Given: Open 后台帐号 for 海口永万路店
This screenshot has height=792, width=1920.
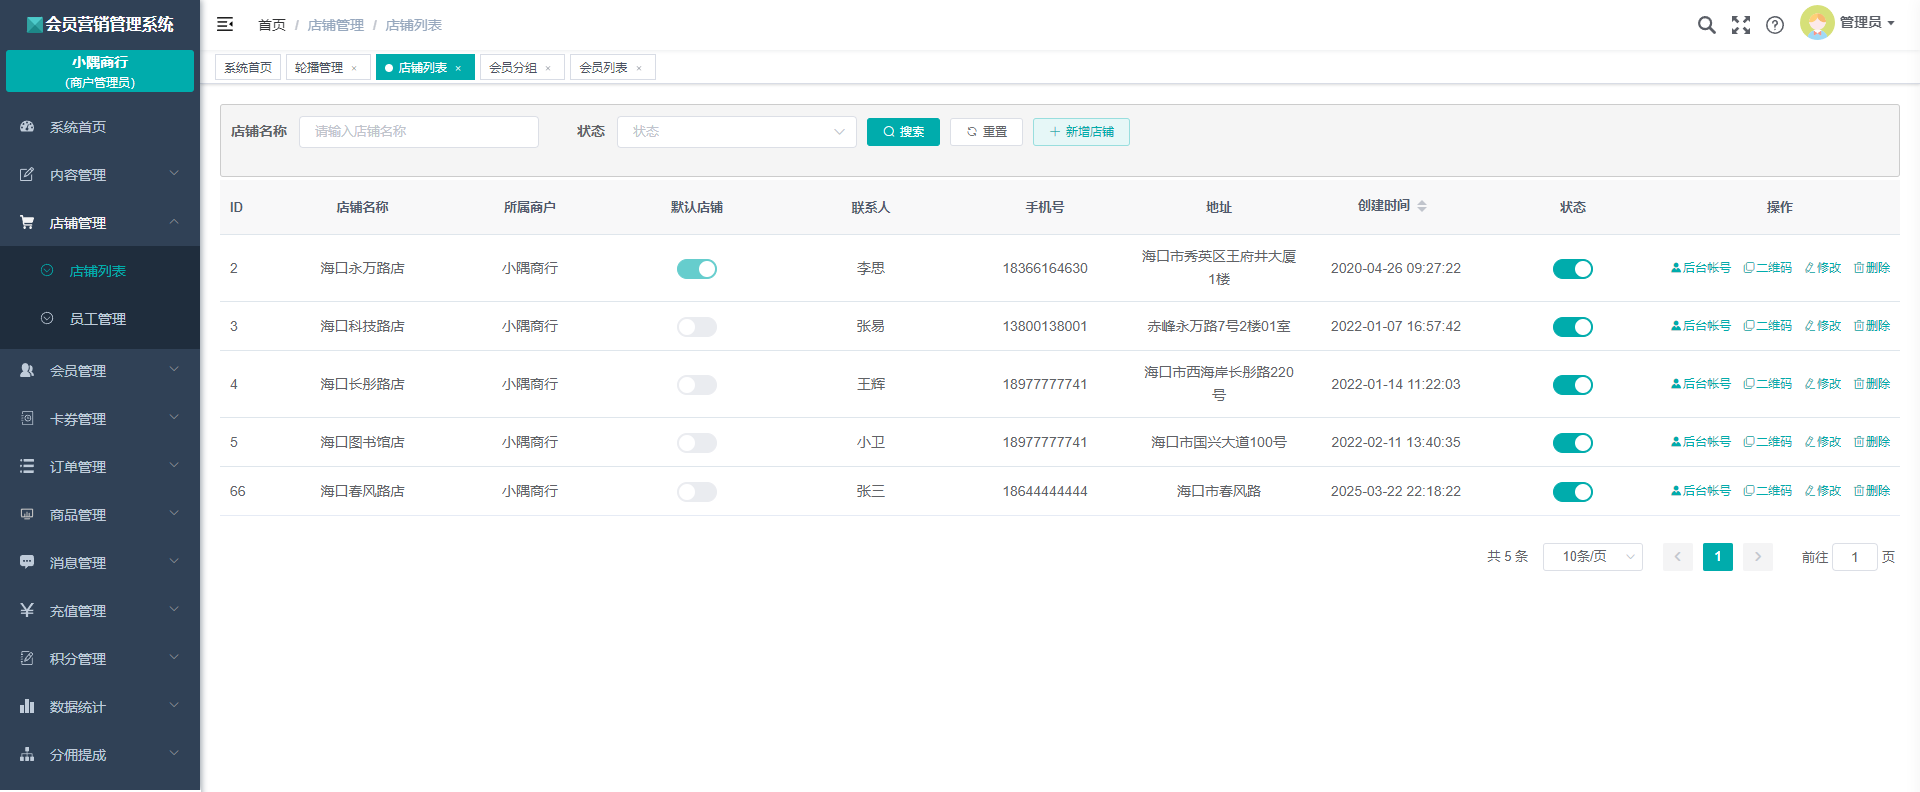Looking at the screenshot, I should (1701, 268).
